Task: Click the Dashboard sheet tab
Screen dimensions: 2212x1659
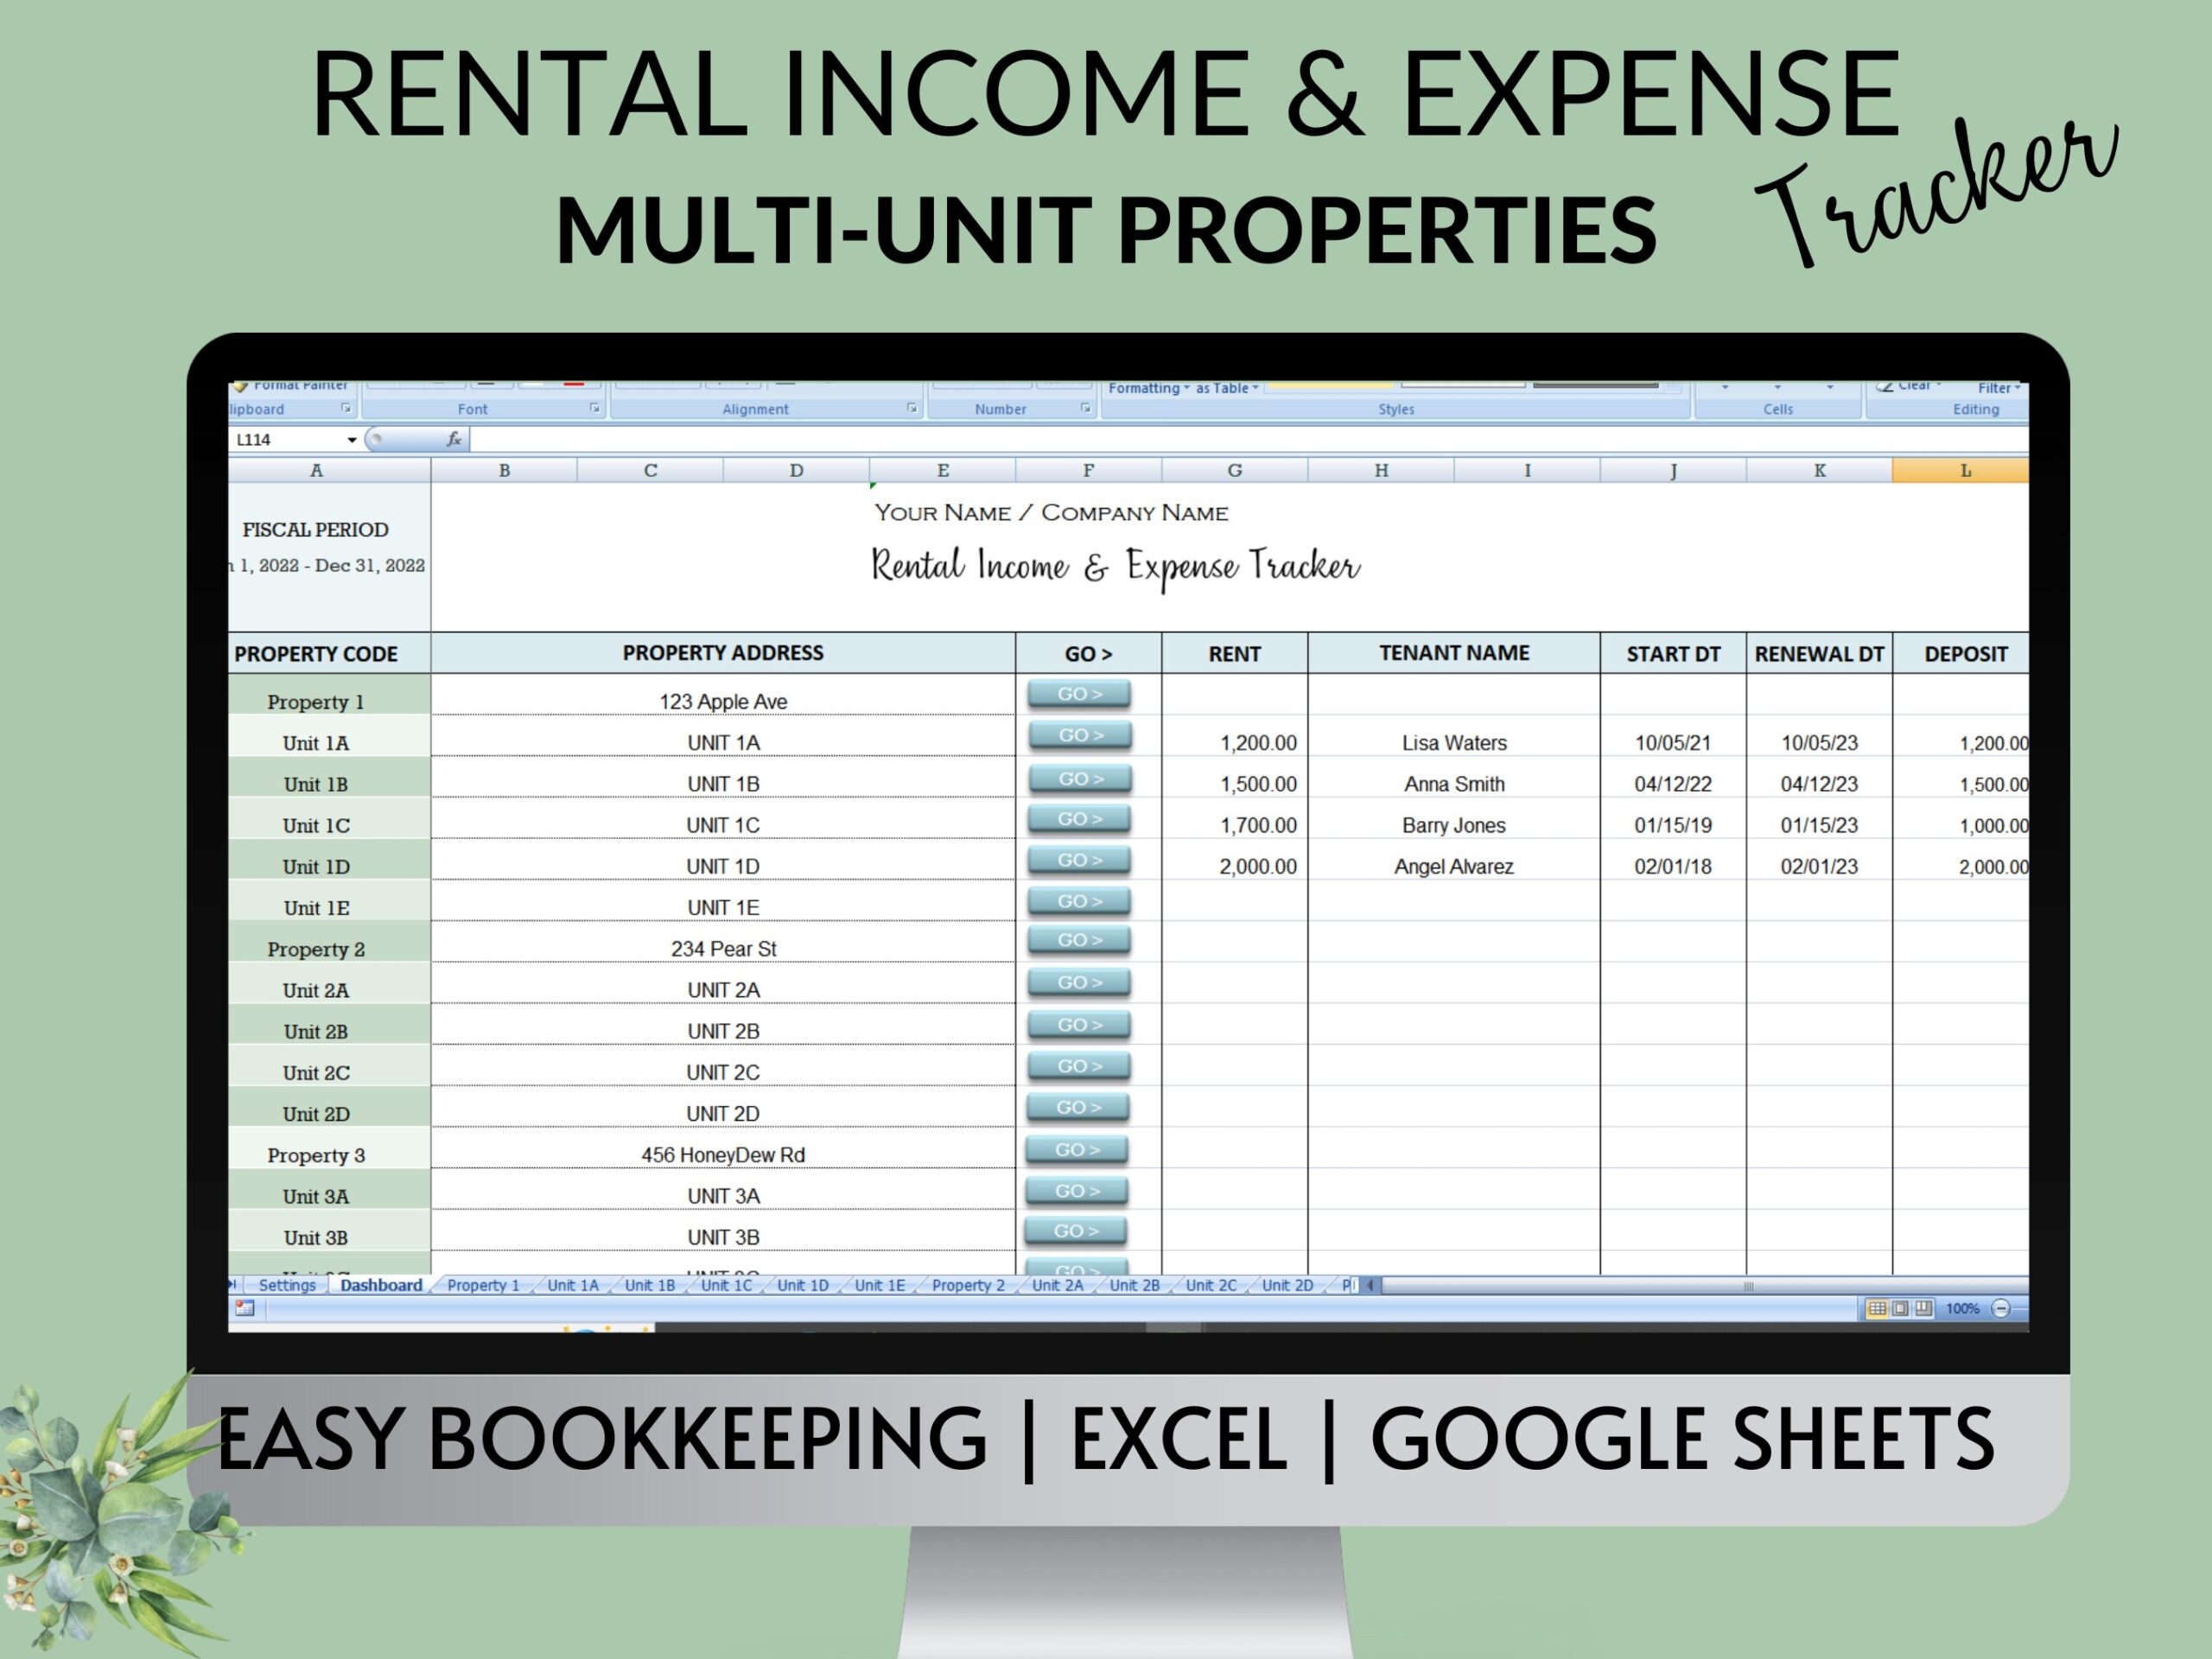Action: (x=380, y=1285)
